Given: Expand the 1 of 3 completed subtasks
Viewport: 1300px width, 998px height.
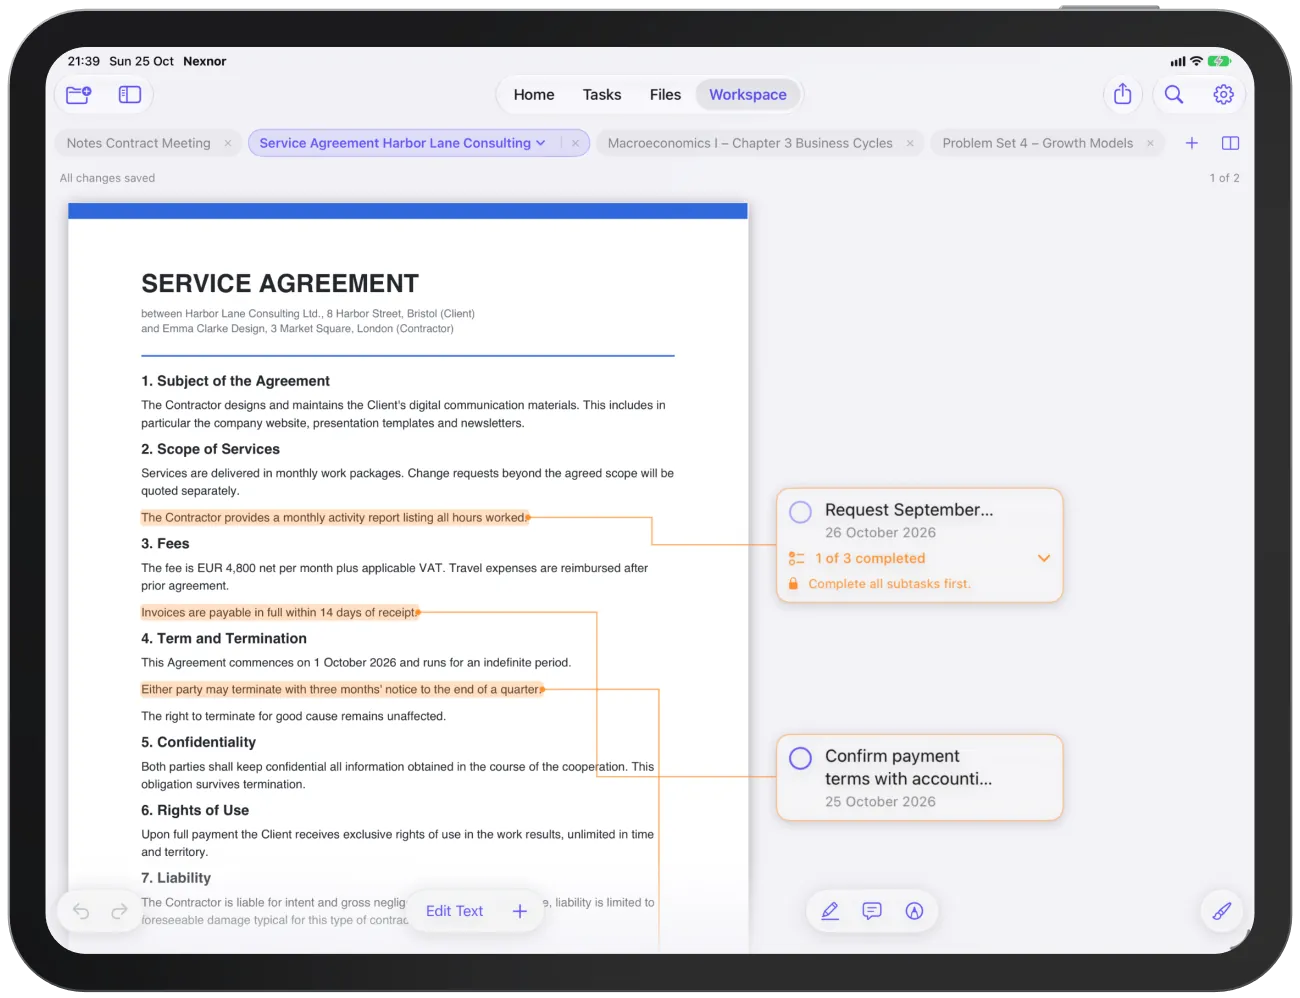Looking at the screenshot, I should [x=1044, y=558].
